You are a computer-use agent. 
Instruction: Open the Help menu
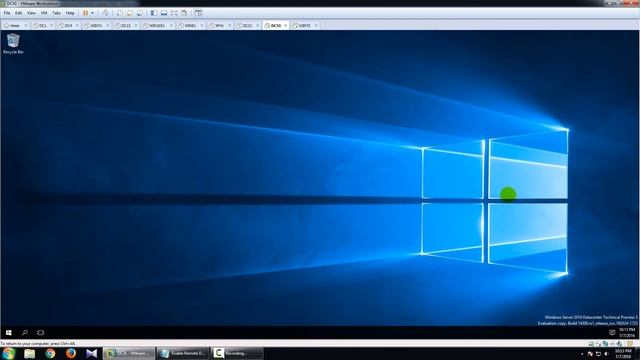click(70, 13)
